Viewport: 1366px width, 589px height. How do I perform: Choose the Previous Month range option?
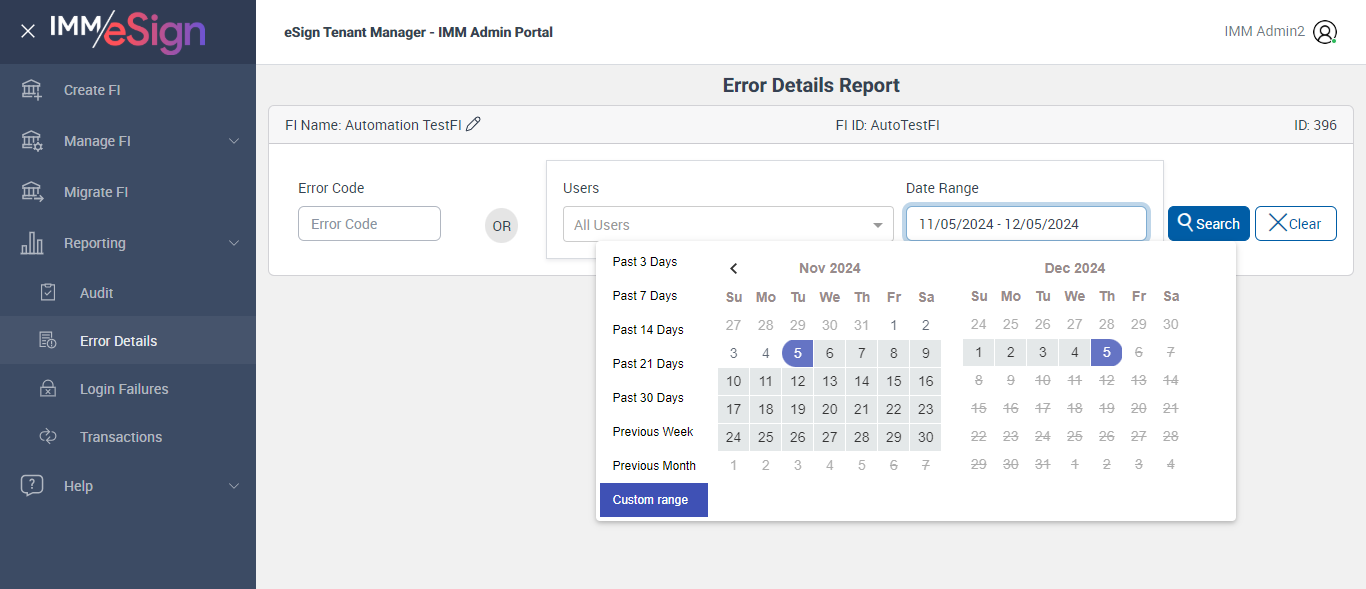tap(654, 466)
